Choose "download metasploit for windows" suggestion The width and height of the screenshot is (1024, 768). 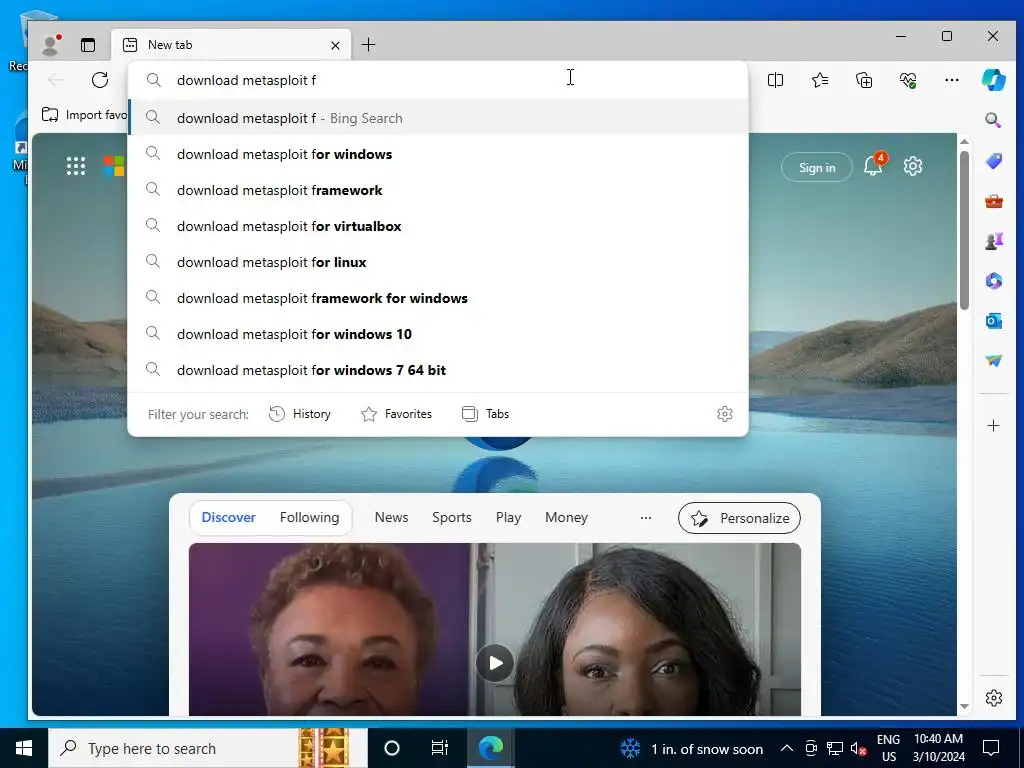pyautogui.click(x=438, y=154)
